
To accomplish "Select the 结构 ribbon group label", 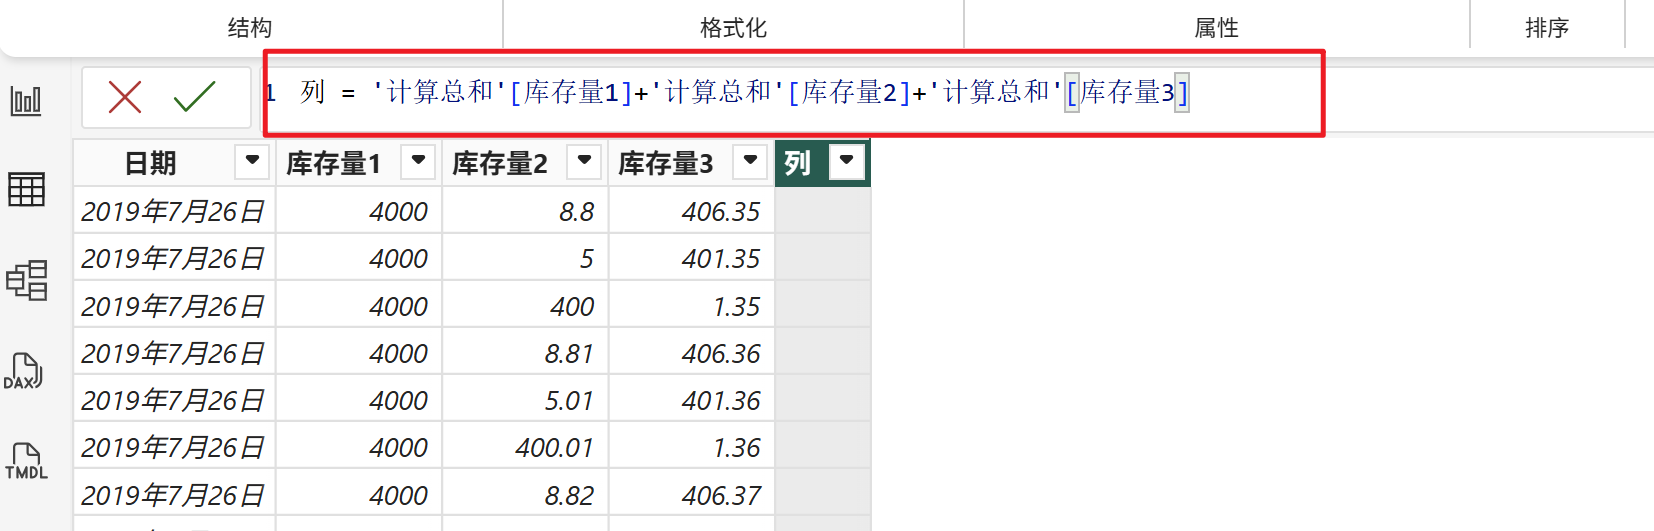I will 249,28.
